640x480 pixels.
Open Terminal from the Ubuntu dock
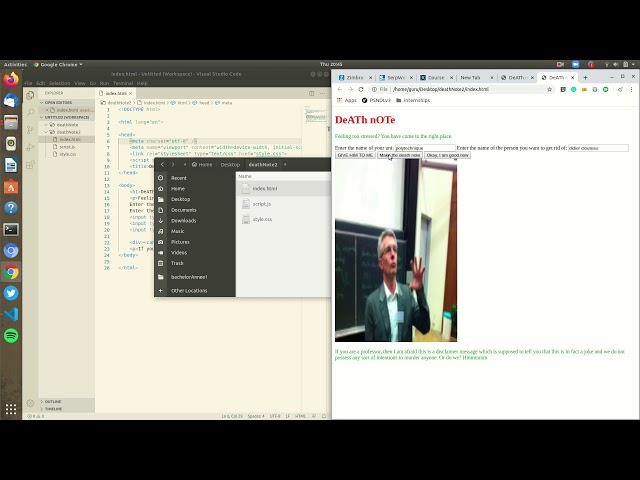(11, 229)
